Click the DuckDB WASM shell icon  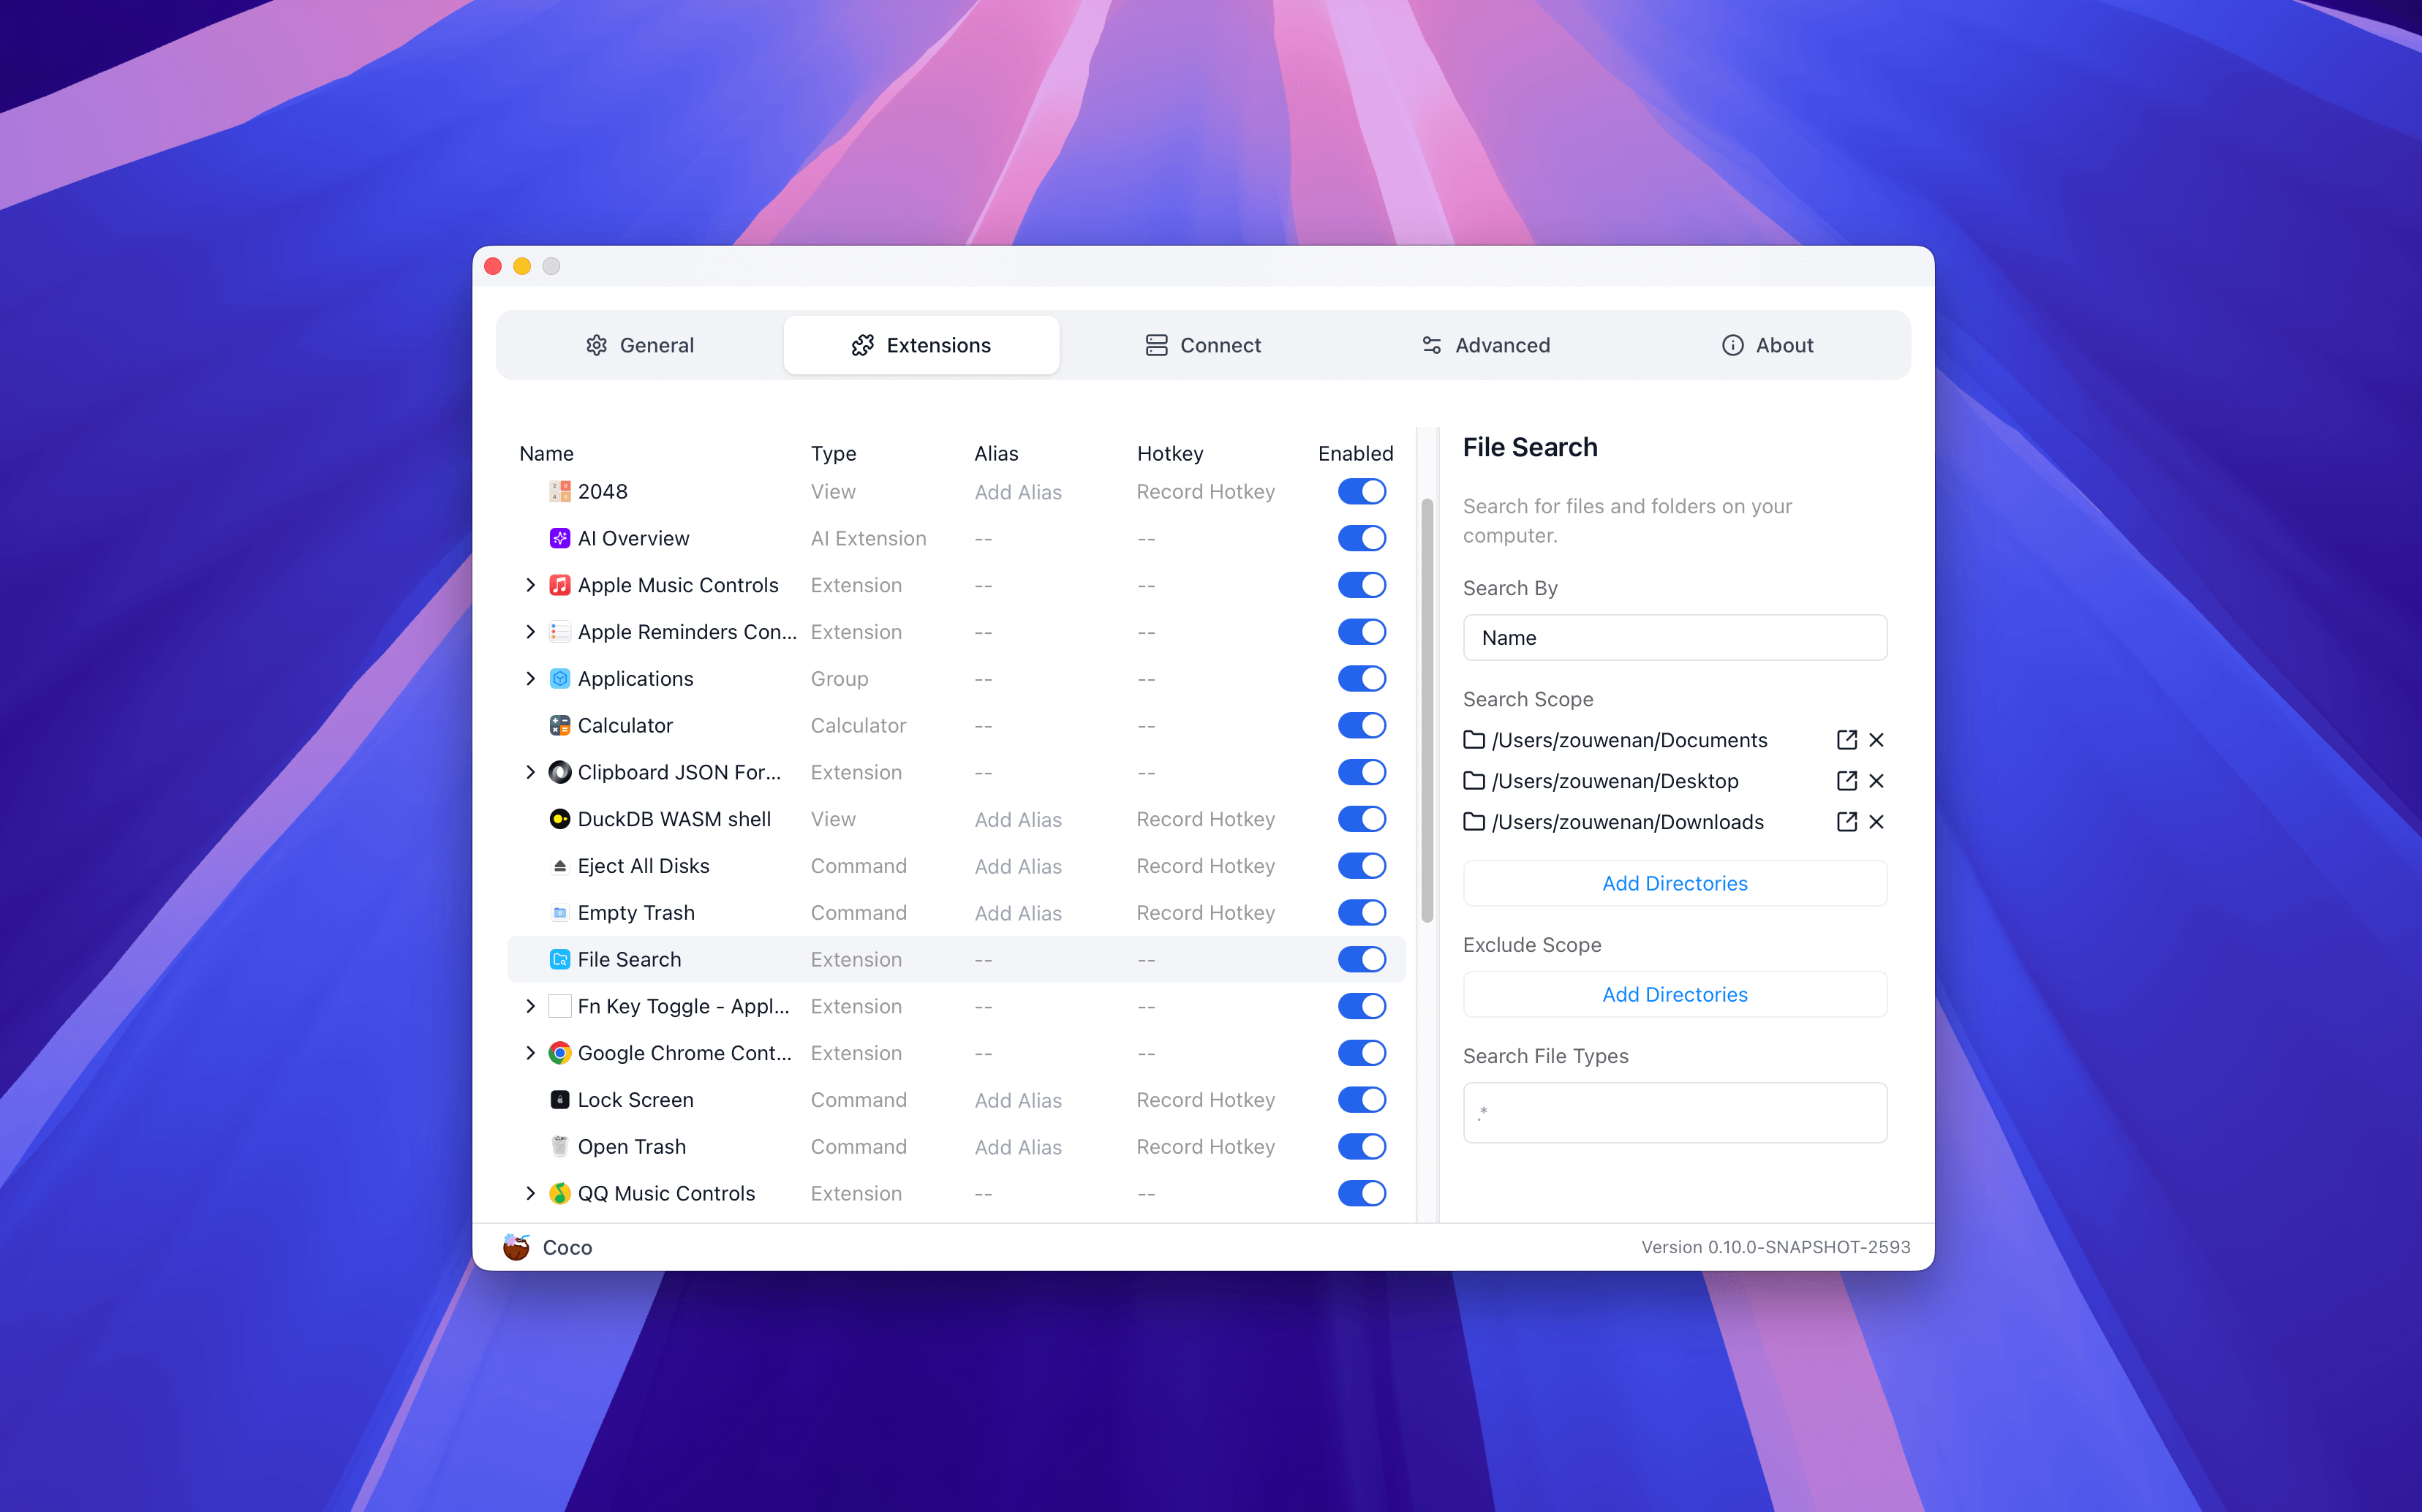[560, 819]
